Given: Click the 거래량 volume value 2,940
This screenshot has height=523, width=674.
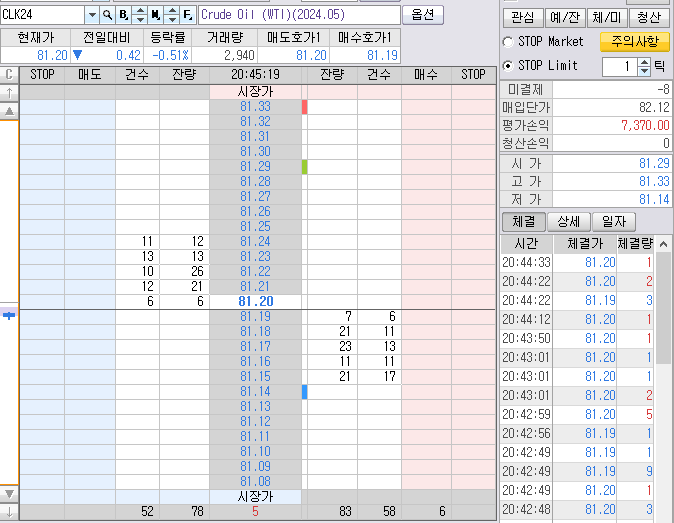Looking at the screenshot, I should pos(225,55).
